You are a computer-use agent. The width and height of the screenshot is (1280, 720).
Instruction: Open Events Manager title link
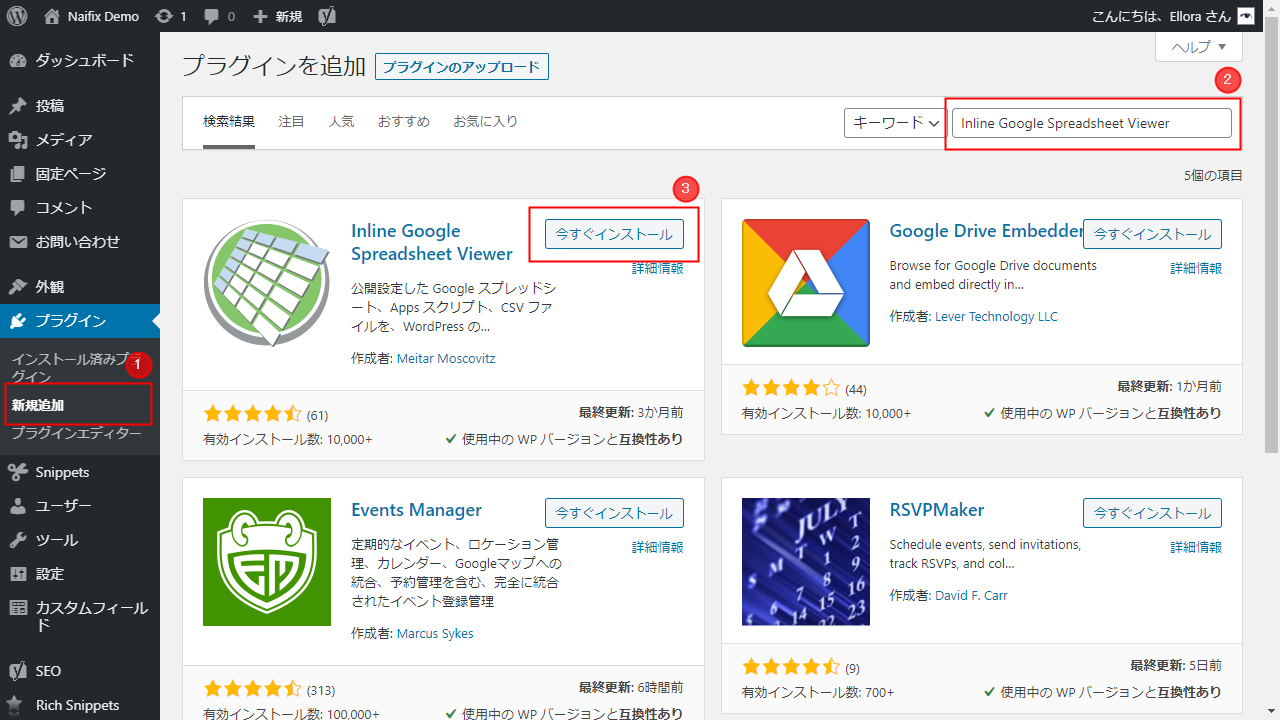point(416,510)
